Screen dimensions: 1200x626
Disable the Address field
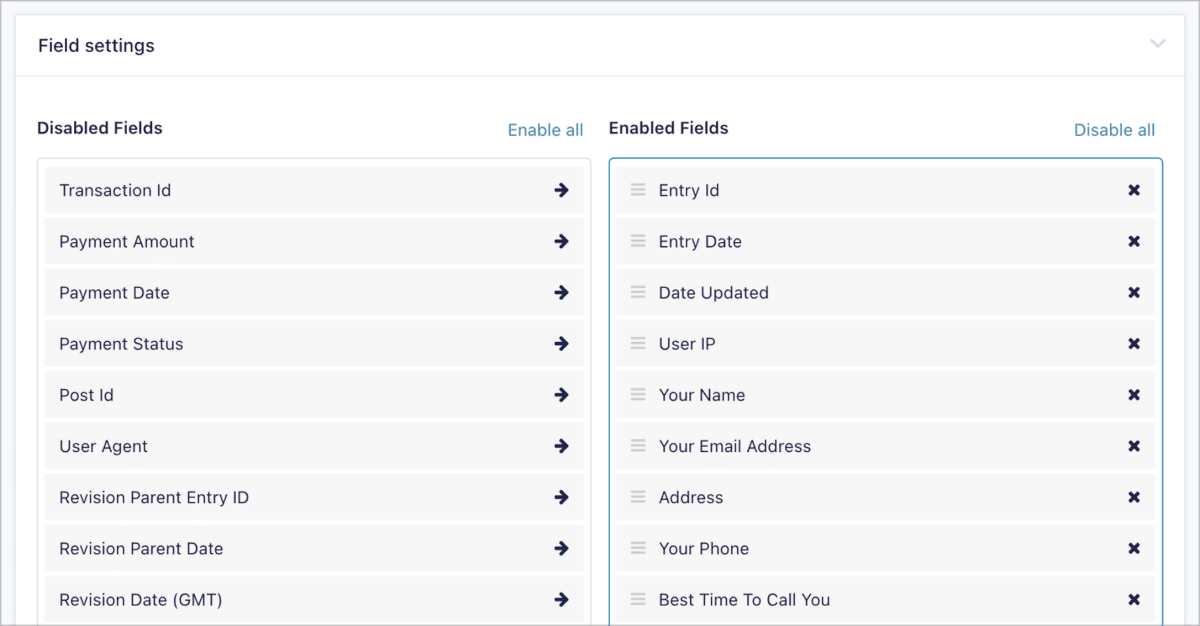(x=1134, y=497)
